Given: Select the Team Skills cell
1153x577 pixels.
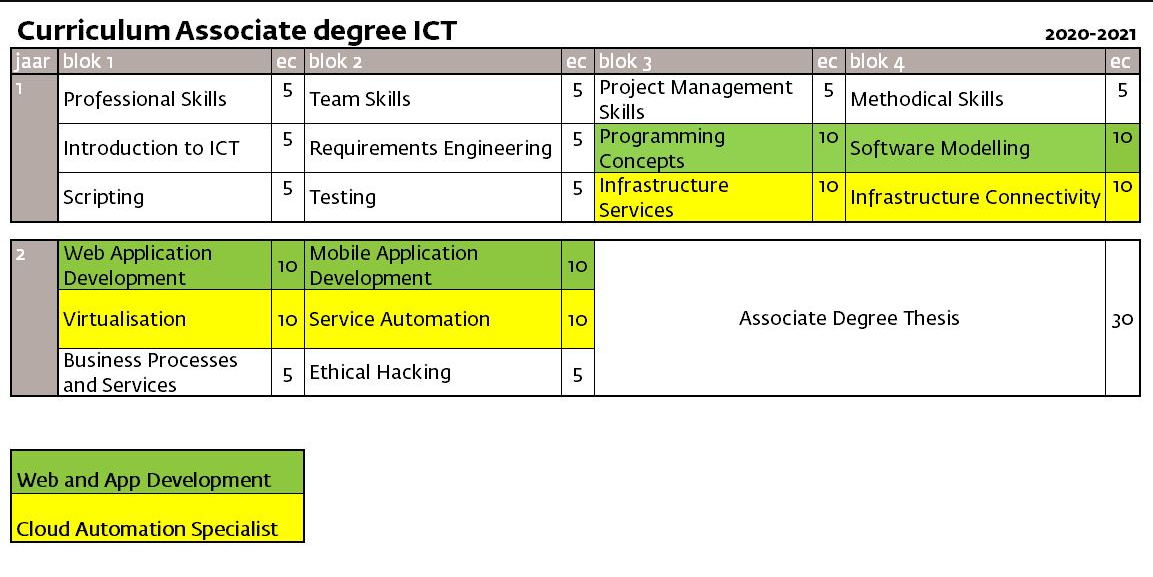Looking at the screenshot, I should click(360, 99).
